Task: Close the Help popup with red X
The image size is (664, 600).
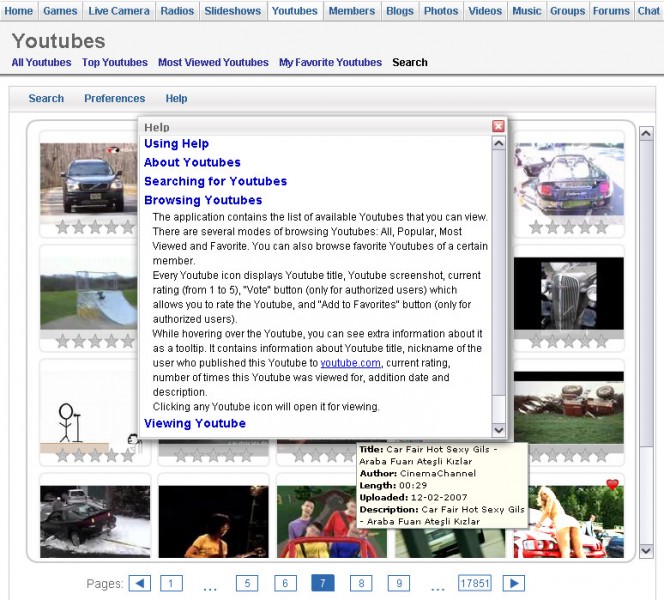Action: click(x=498, y=126)
